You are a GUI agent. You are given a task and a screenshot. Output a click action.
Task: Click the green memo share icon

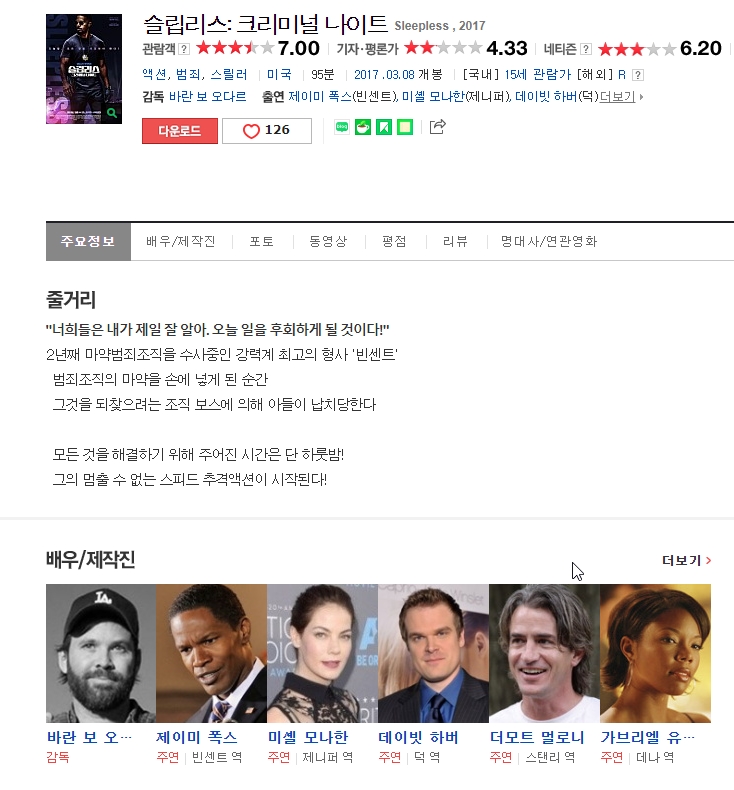pos(405,127)
